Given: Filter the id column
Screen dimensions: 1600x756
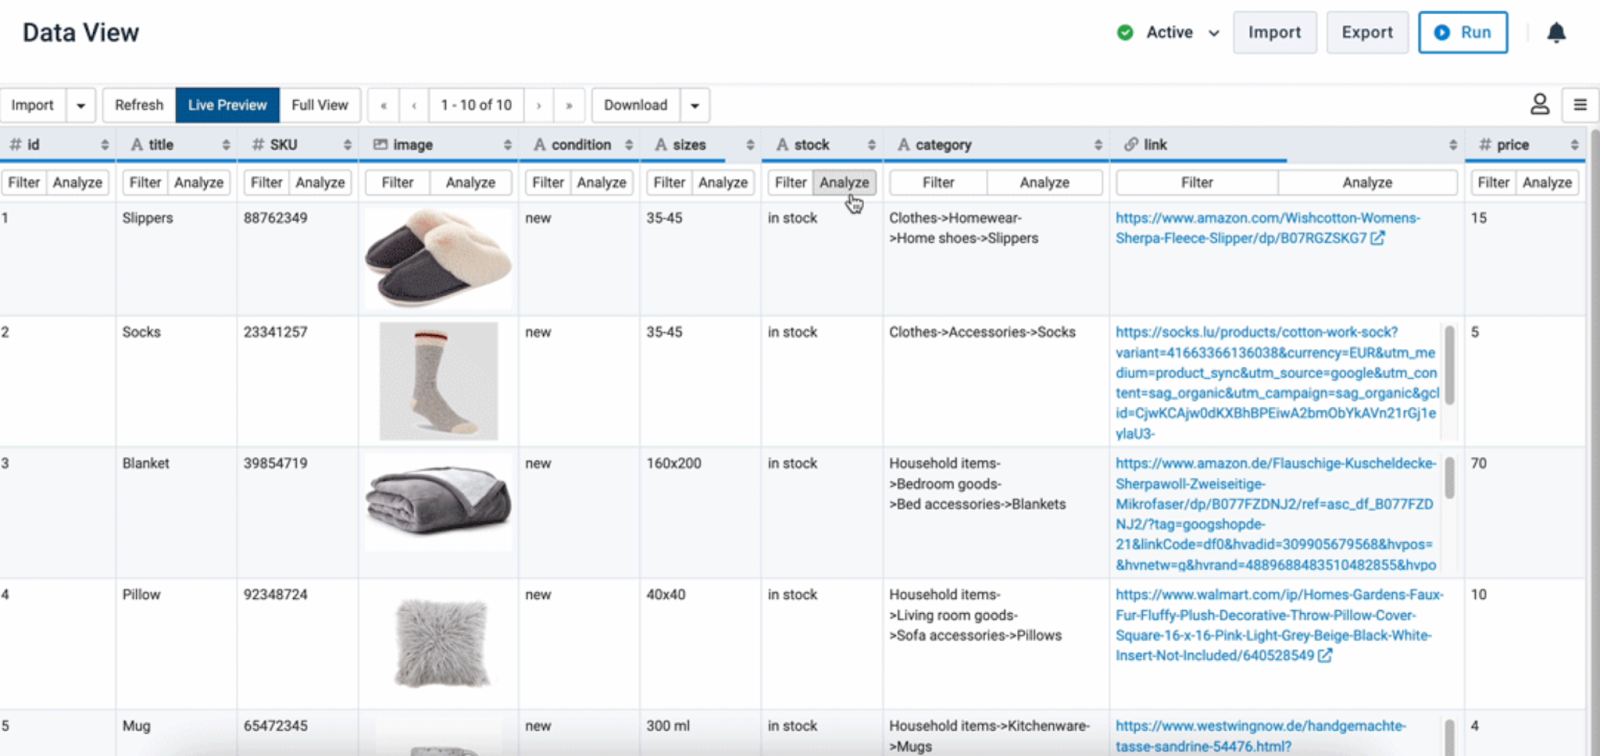Looking at the screenshot, I should [x=24, y=183].
